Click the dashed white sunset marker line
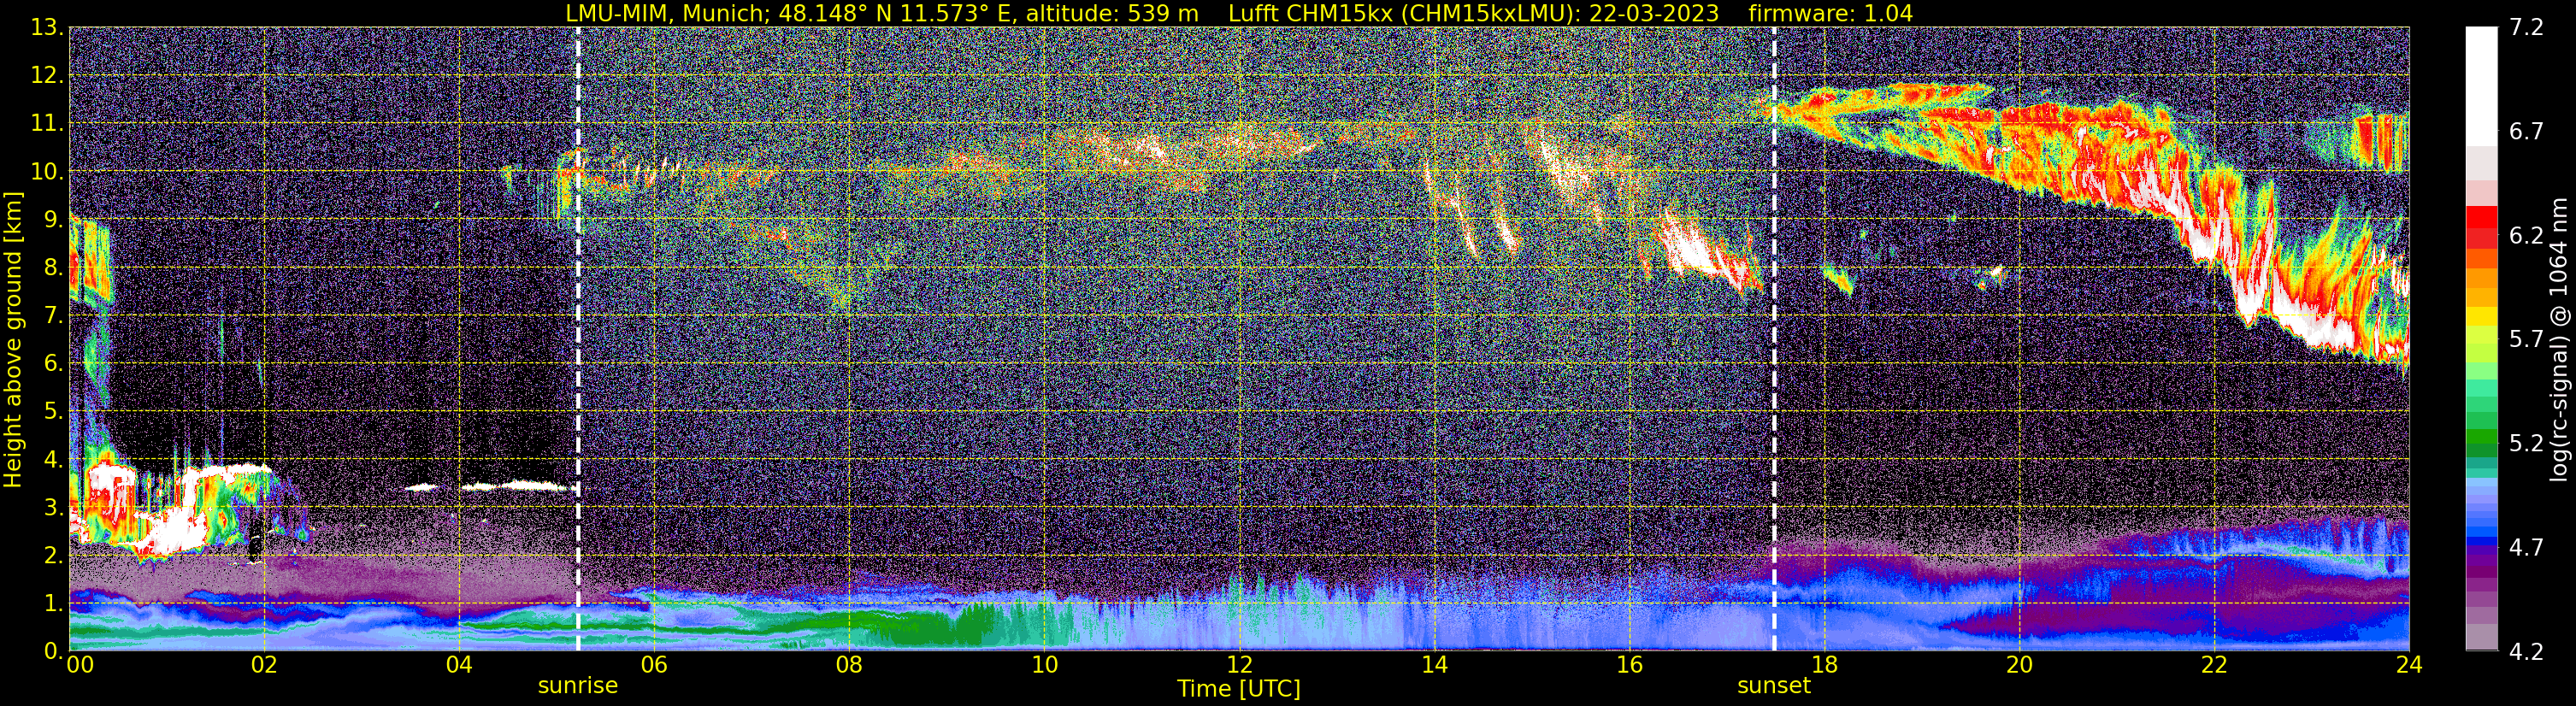This screenshot has width=2576, height=706. (x=1774, y=339)
